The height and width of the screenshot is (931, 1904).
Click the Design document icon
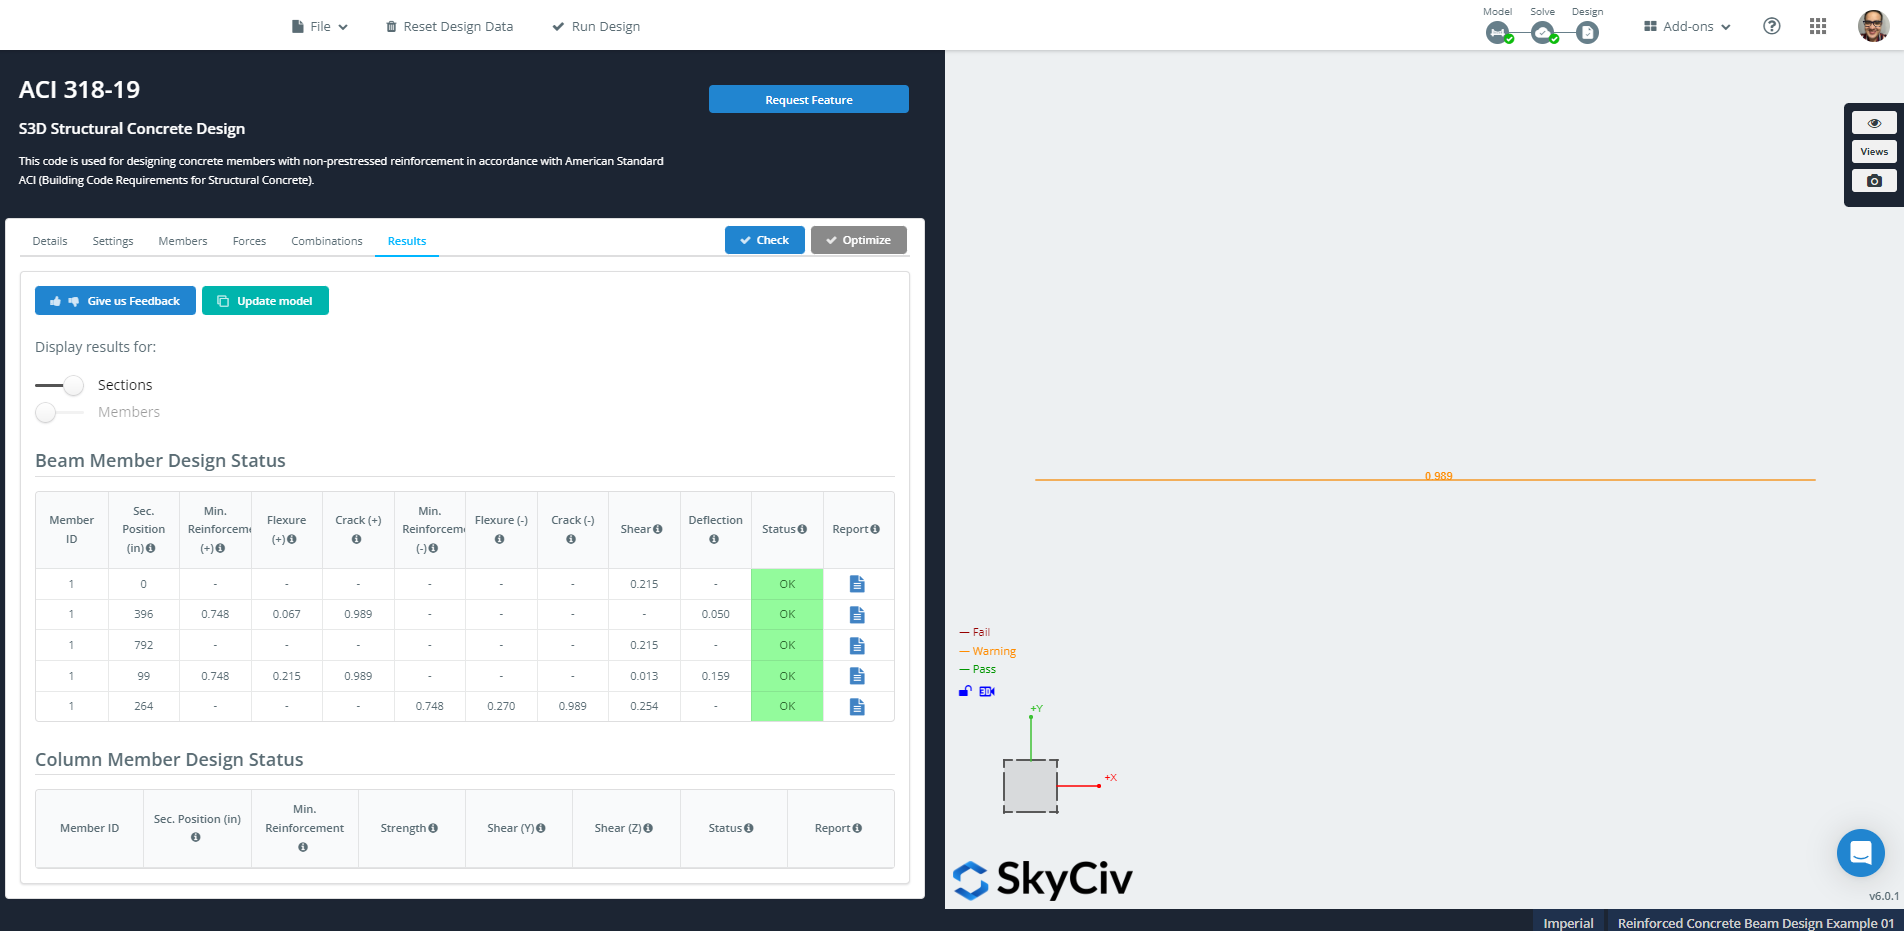coord(1587,33)
